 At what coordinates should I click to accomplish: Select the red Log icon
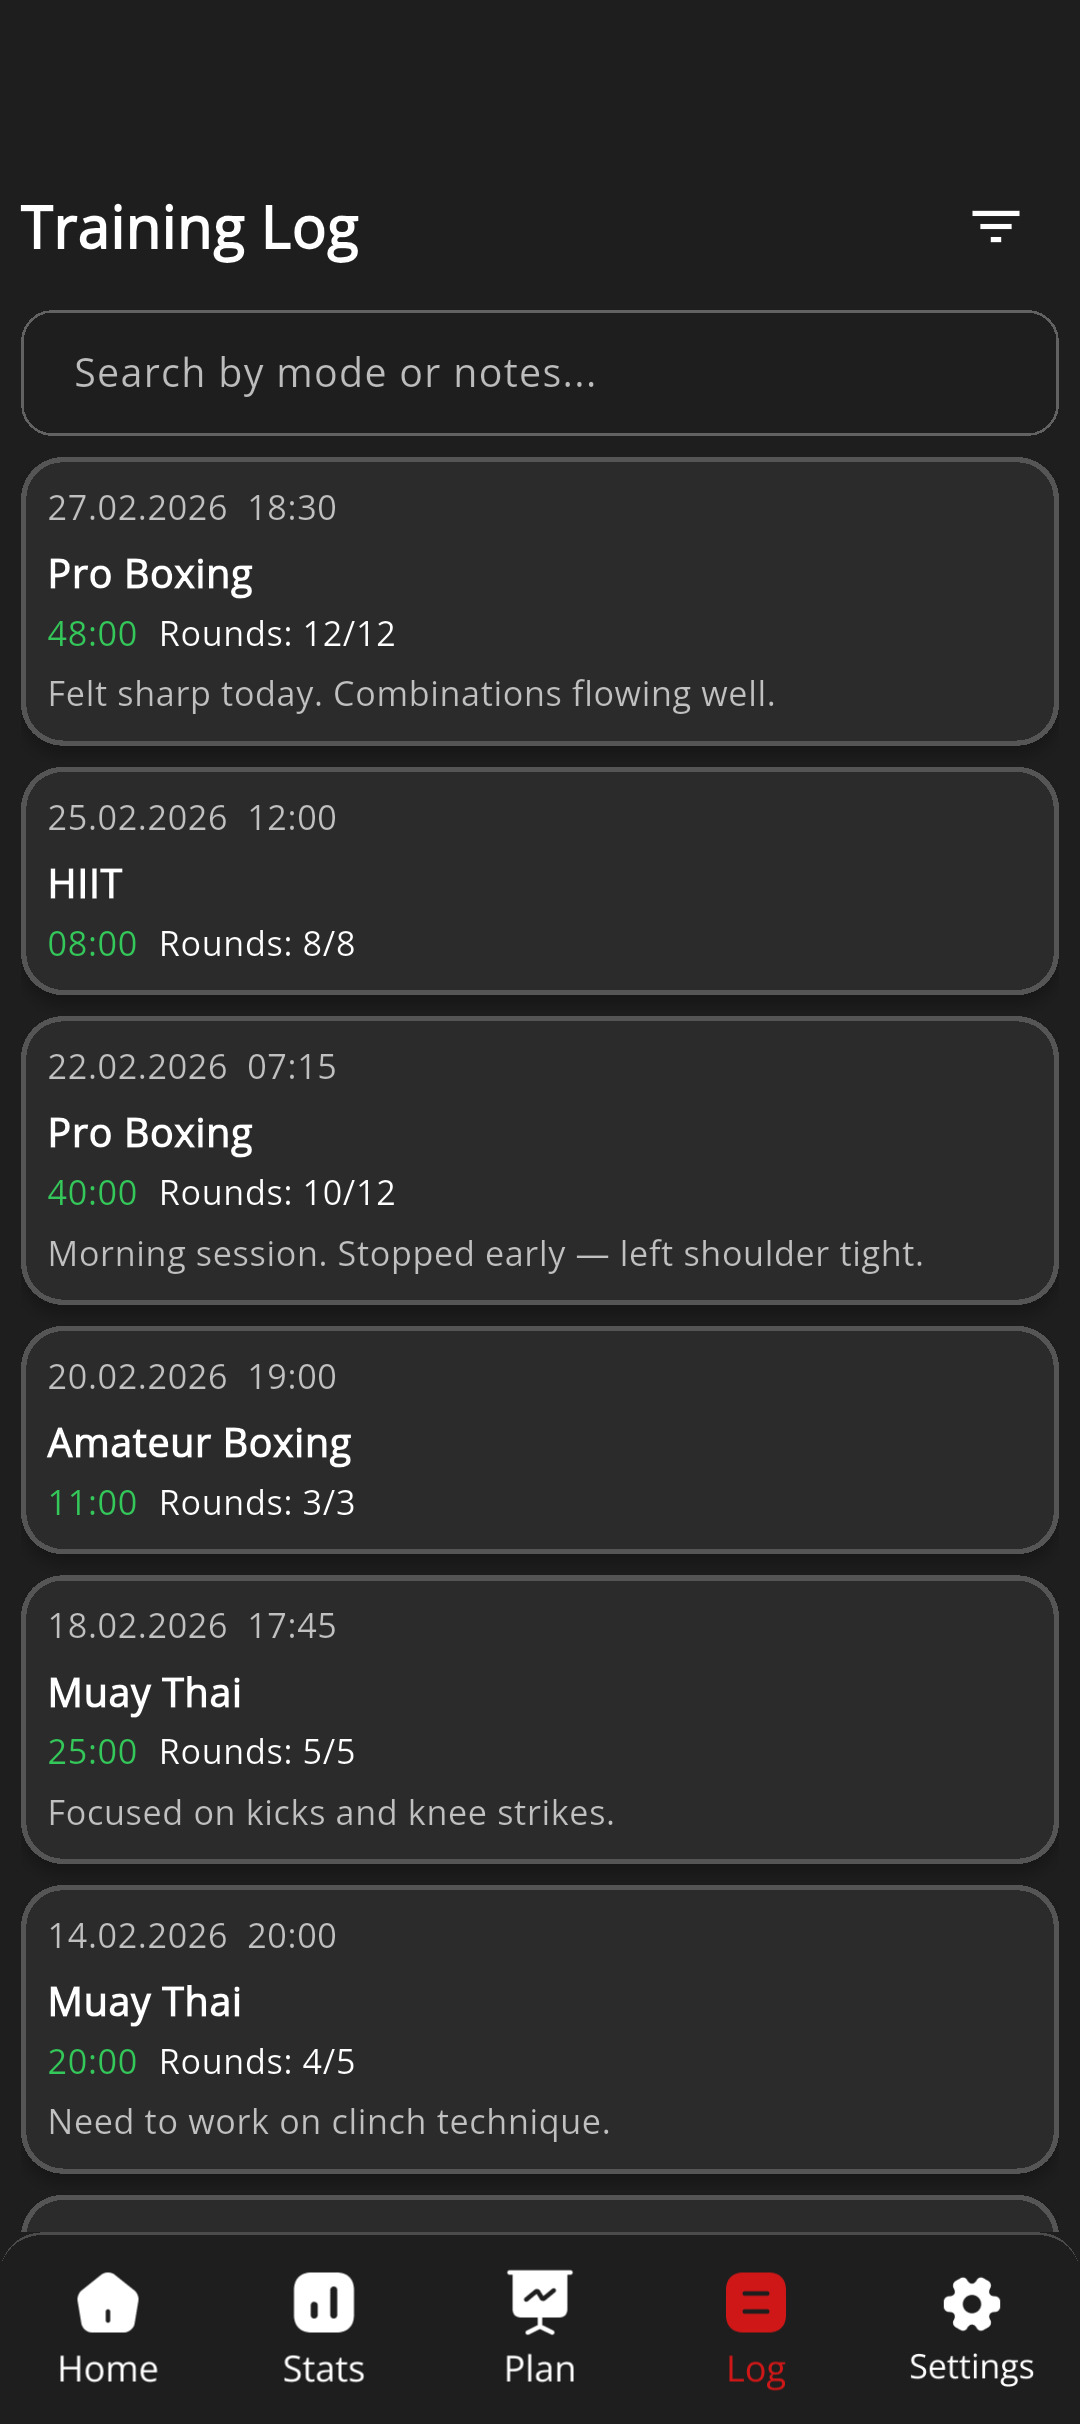(756, 2302)
